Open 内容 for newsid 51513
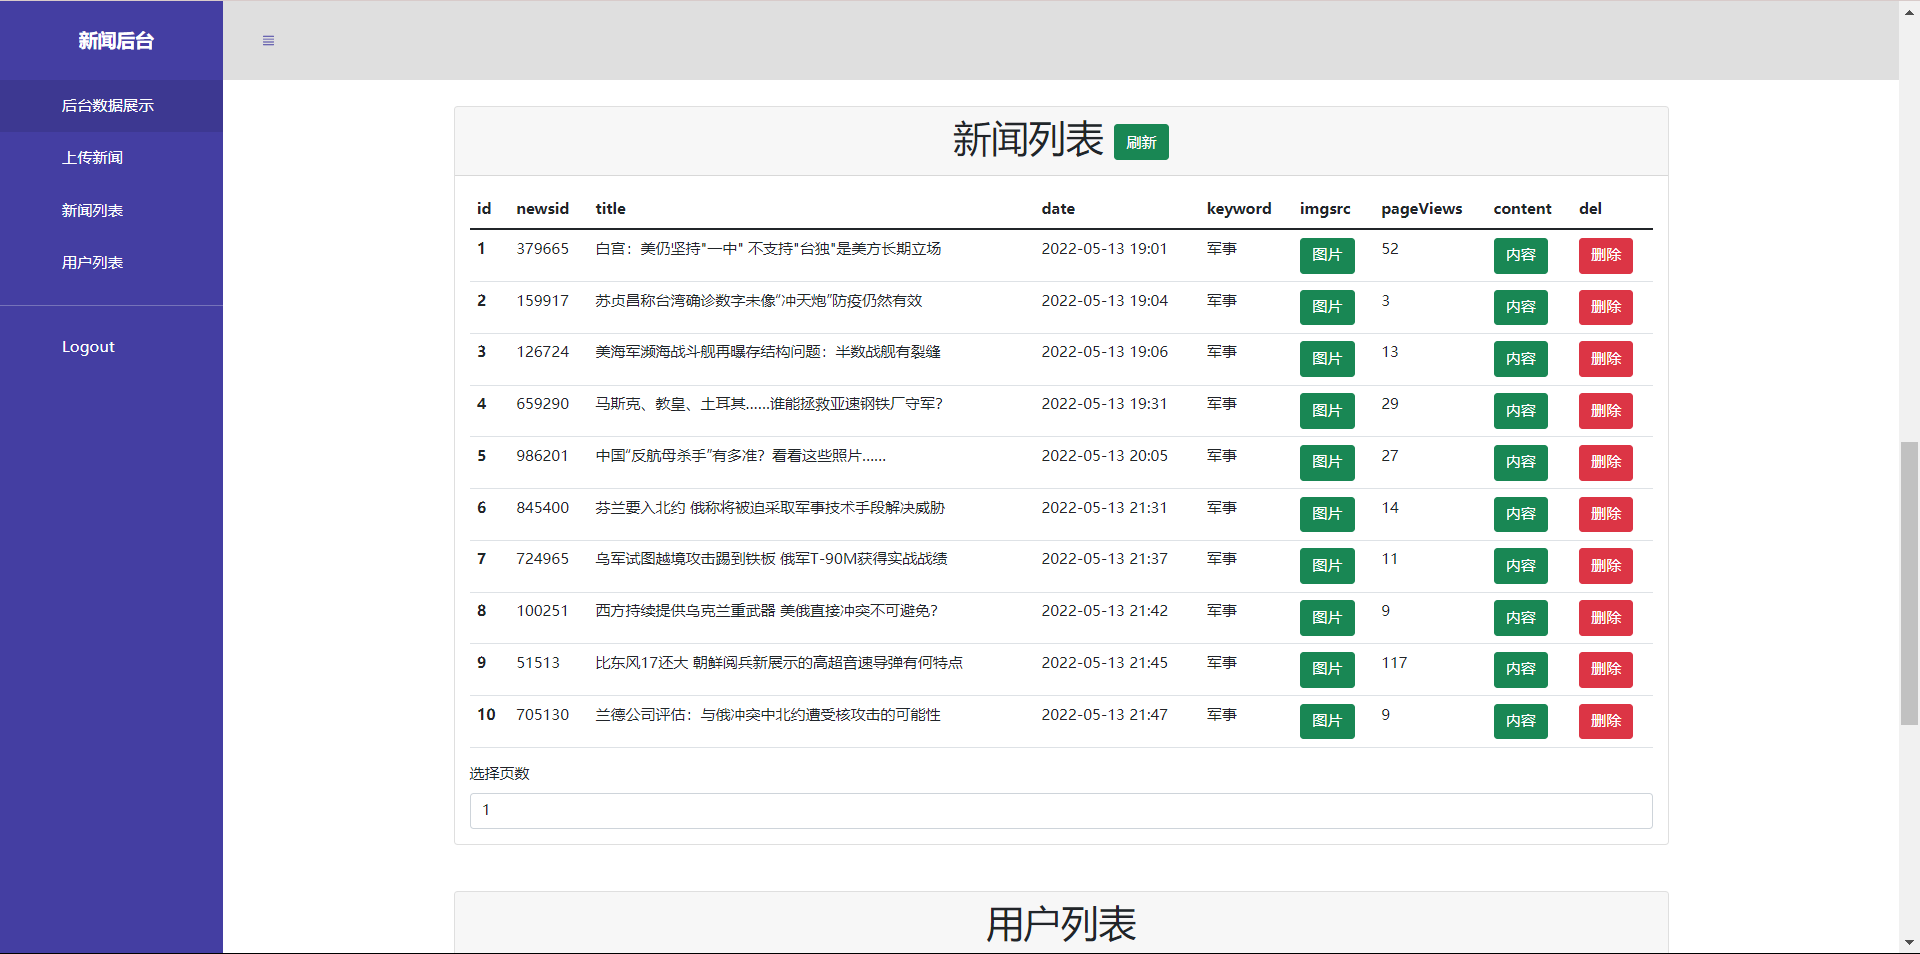This screenshot has height=954, width=1920. pos(1521,669)
